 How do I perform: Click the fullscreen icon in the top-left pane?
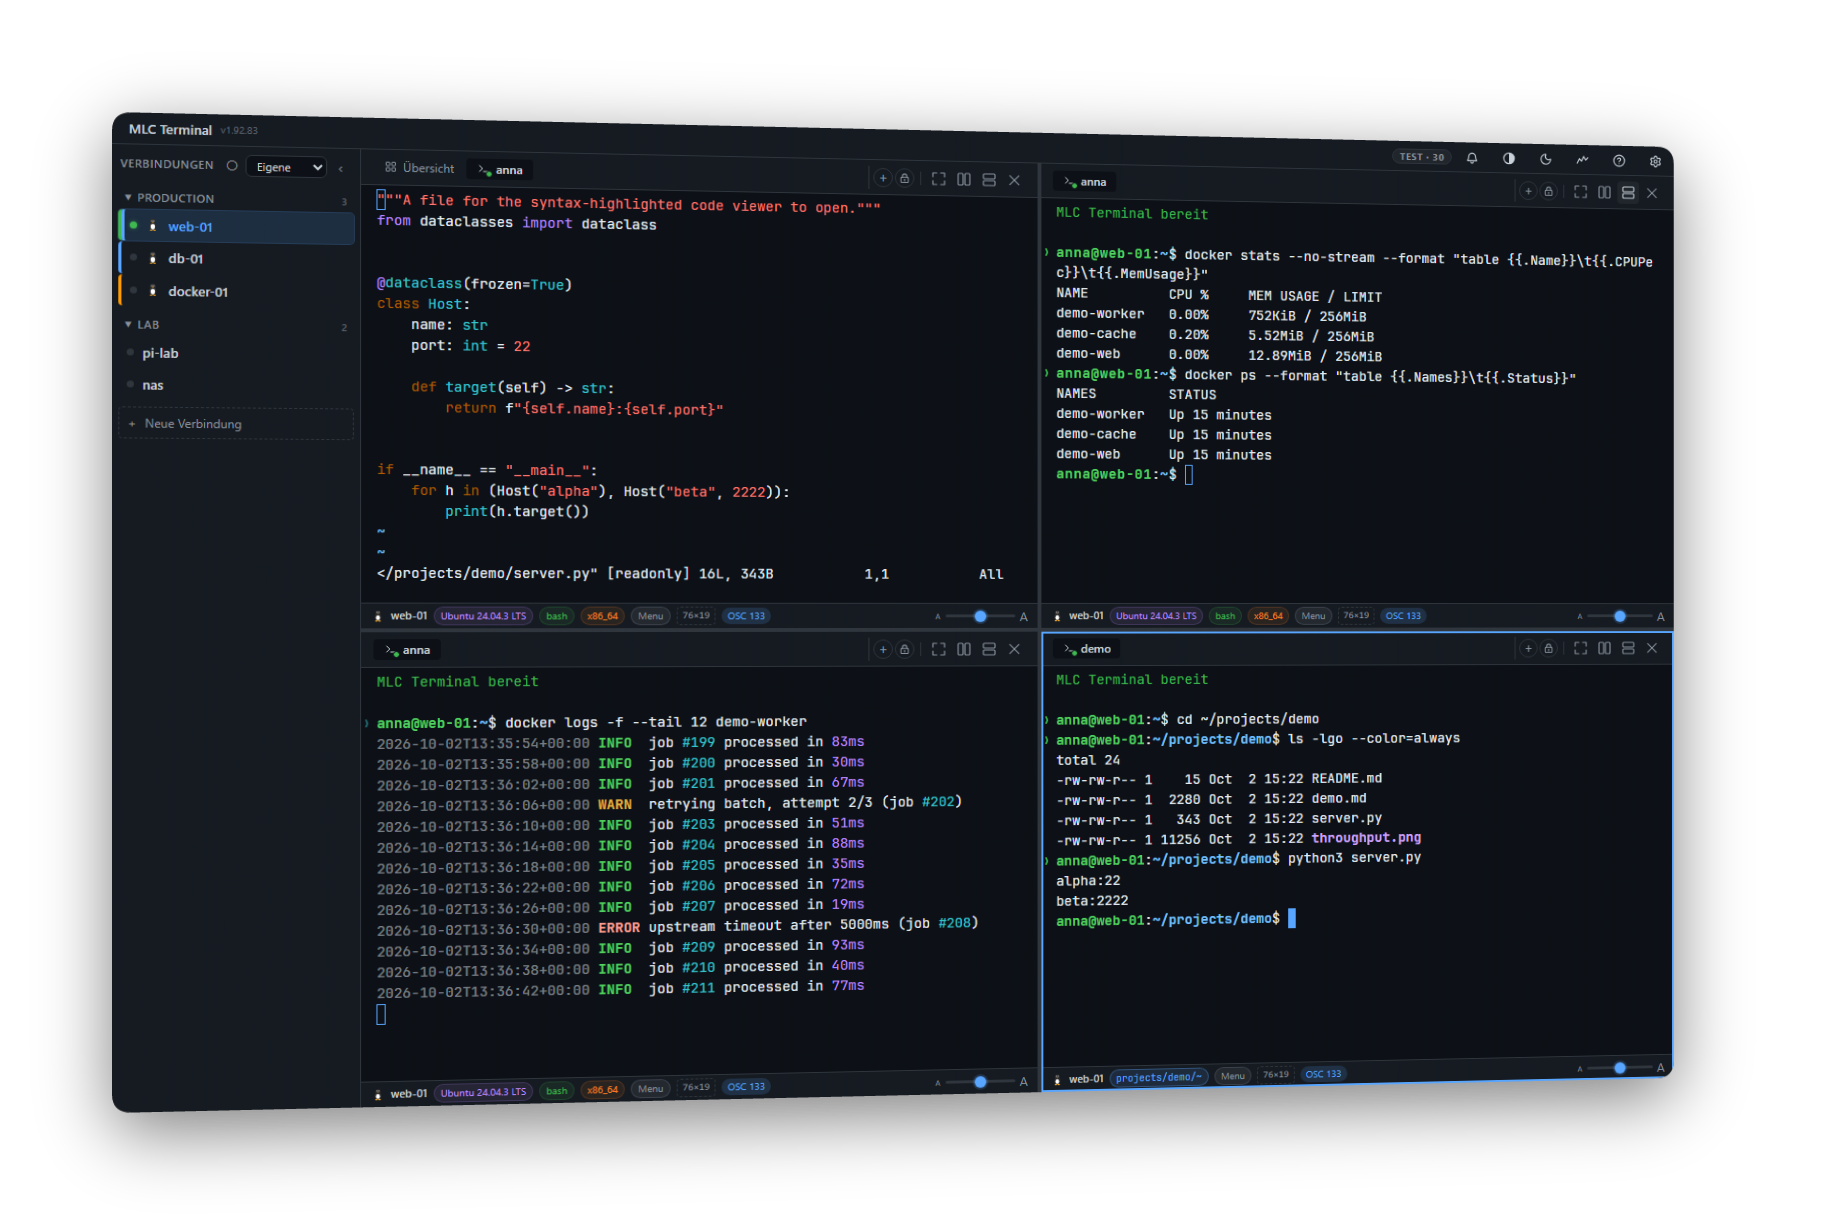pyautogui.click(x=938, y=179)
